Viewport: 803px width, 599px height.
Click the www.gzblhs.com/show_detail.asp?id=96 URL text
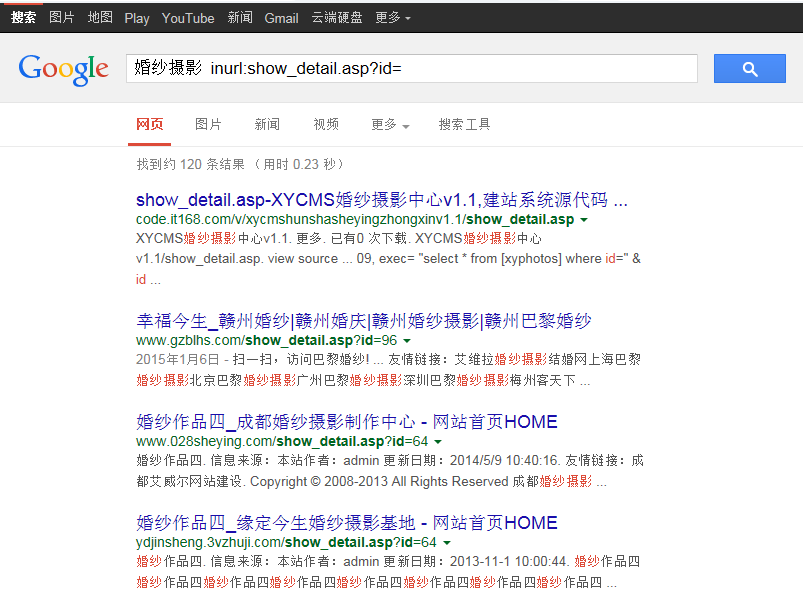266,340
